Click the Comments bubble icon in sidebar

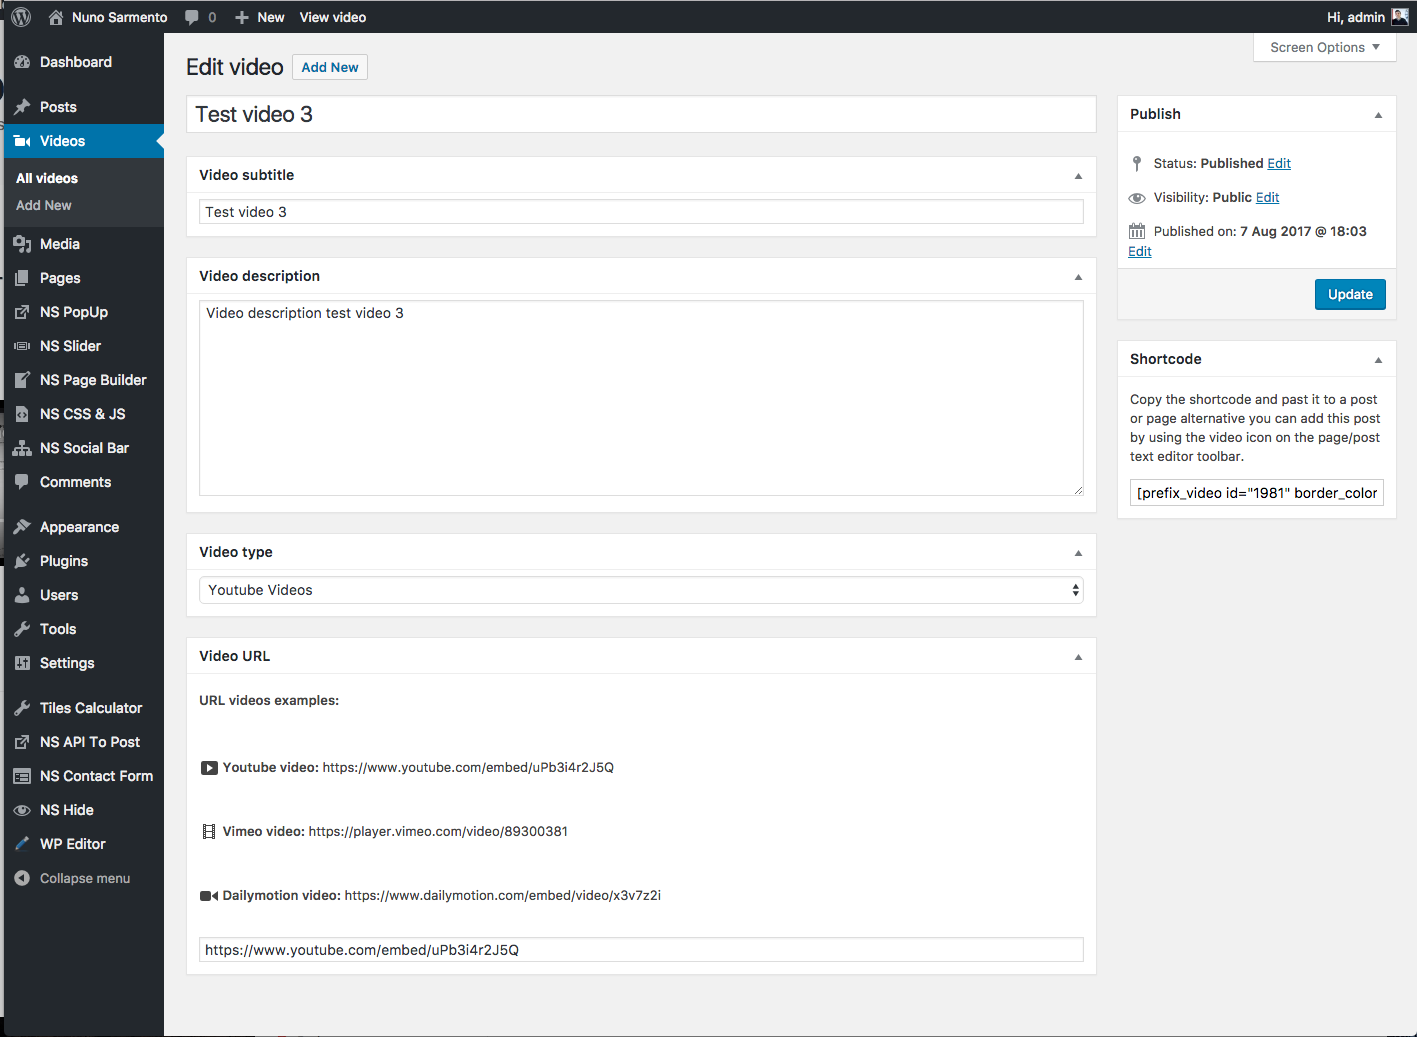click(22, 482)
